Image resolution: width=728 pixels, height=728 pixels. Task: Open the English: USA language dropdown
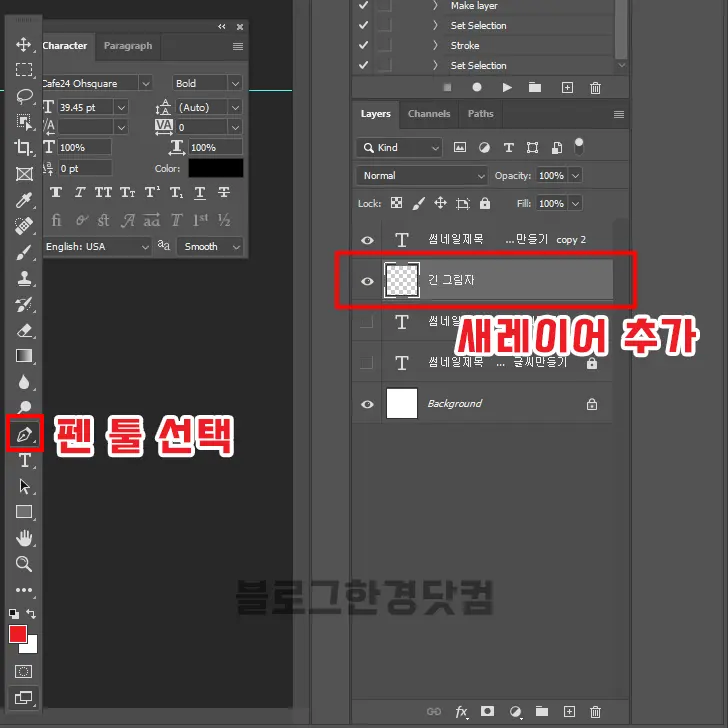[98, 247]
